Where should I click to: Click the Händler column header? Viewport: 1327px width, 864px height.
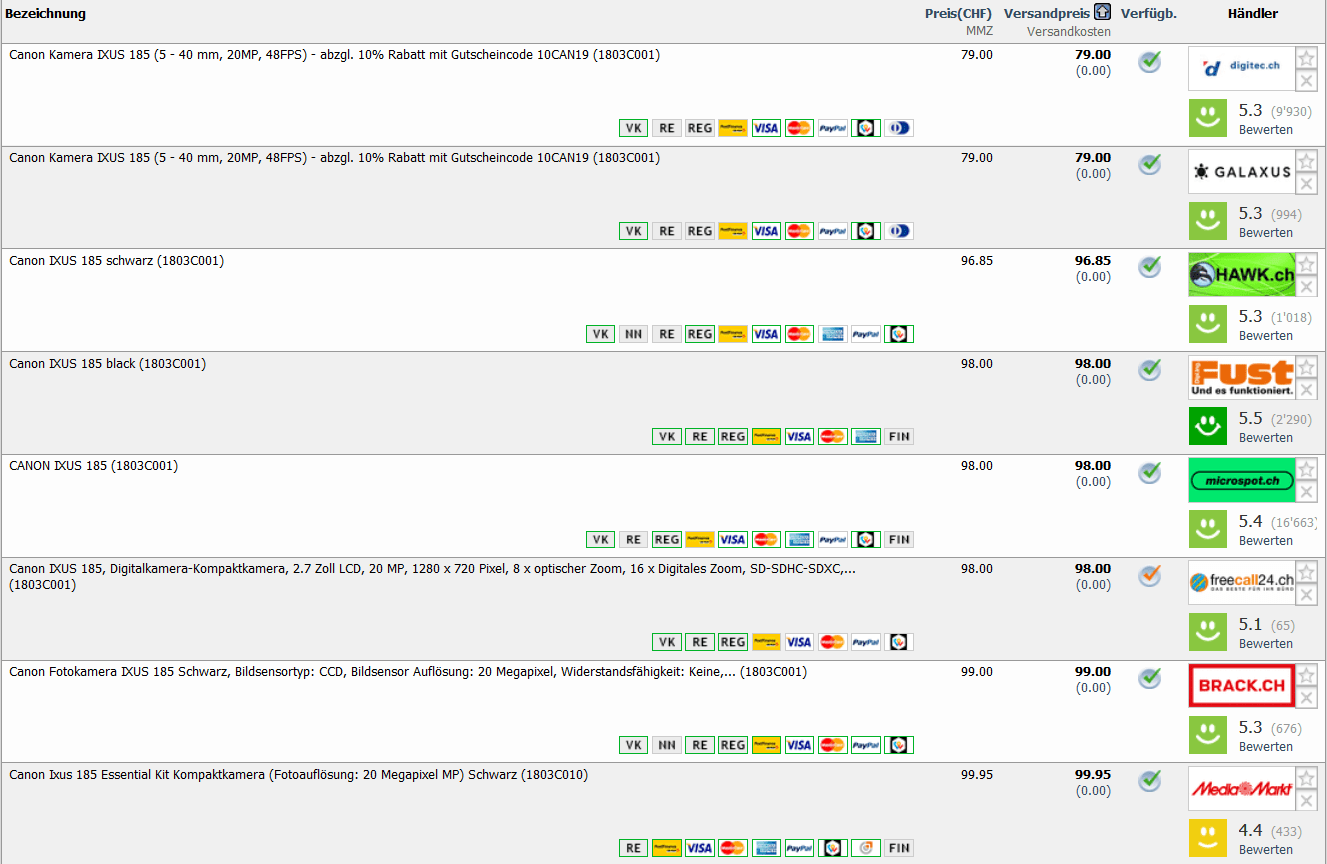pyautogui.click(x=1252, y=14)
